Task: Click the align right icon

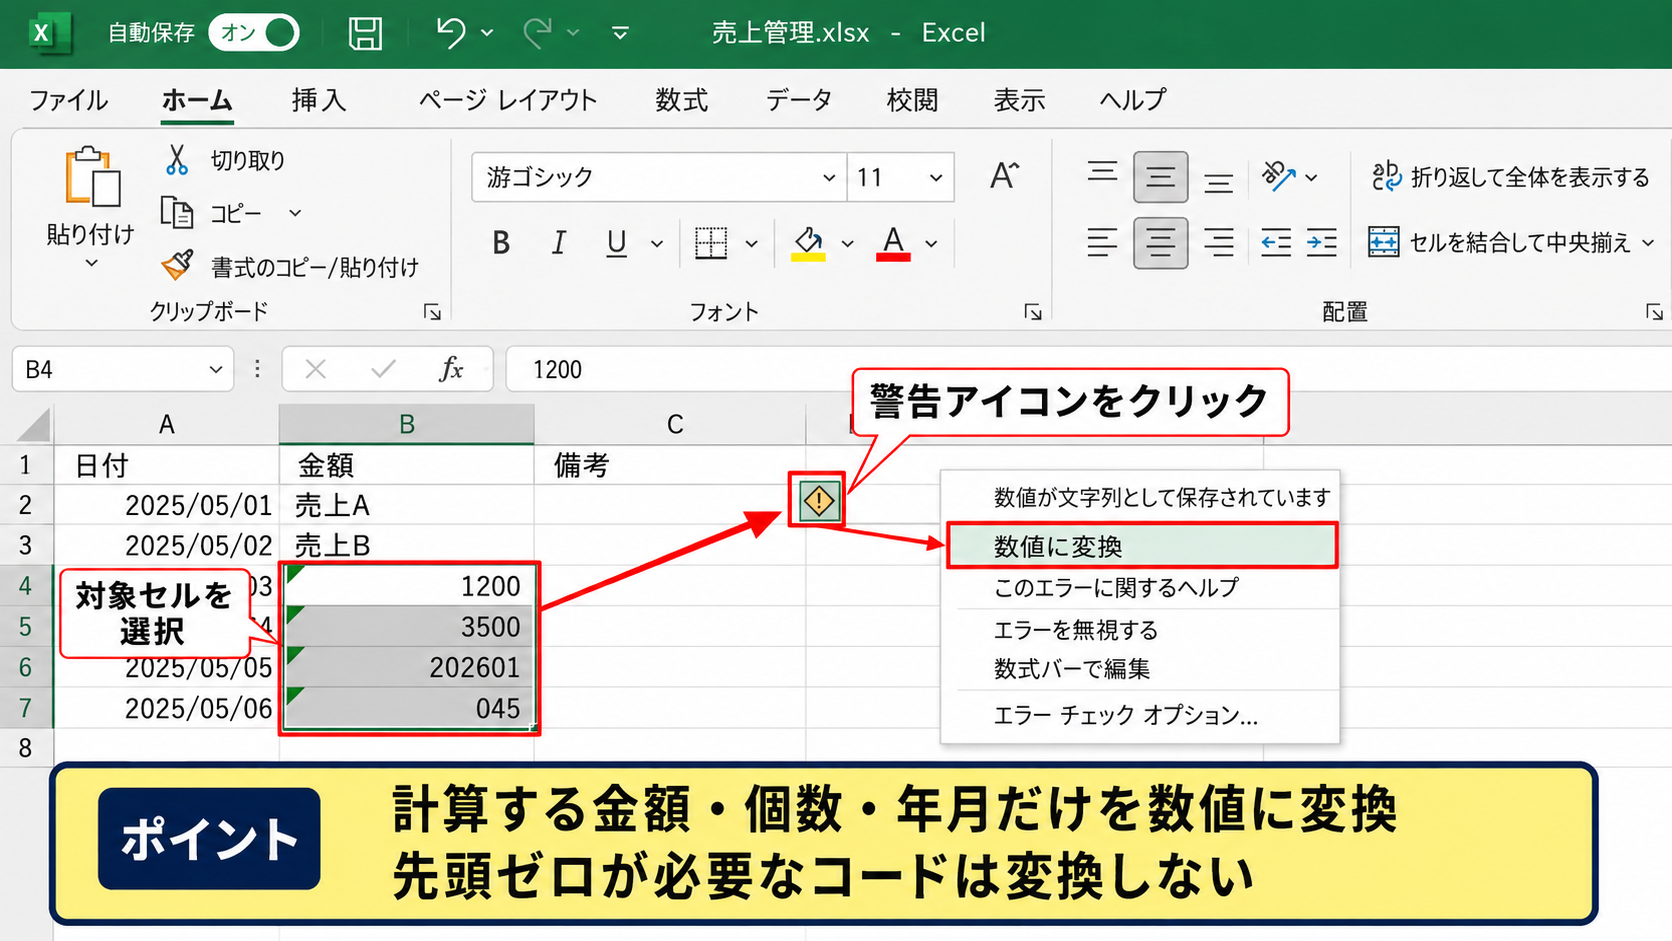Action: tap(1218, 243)
